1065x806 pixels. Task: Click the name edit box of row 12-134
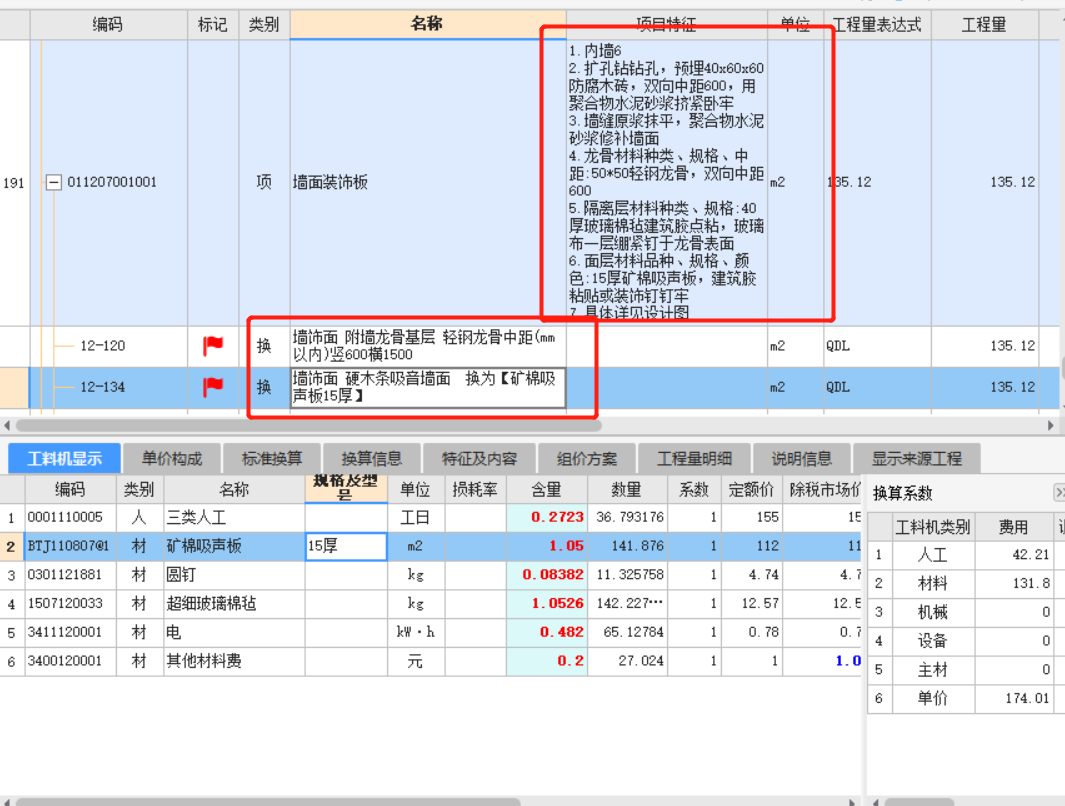(x=427, y=387)
